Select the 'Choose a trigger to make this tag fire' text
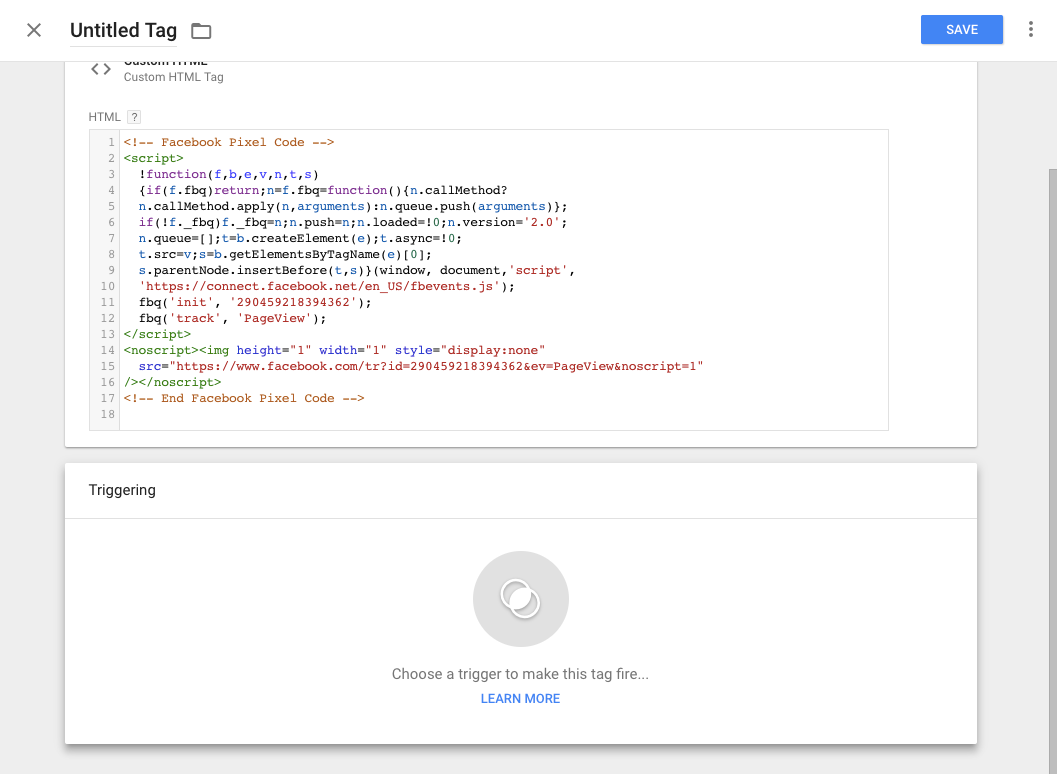1057x774 pixels. (x=520, y=674)
